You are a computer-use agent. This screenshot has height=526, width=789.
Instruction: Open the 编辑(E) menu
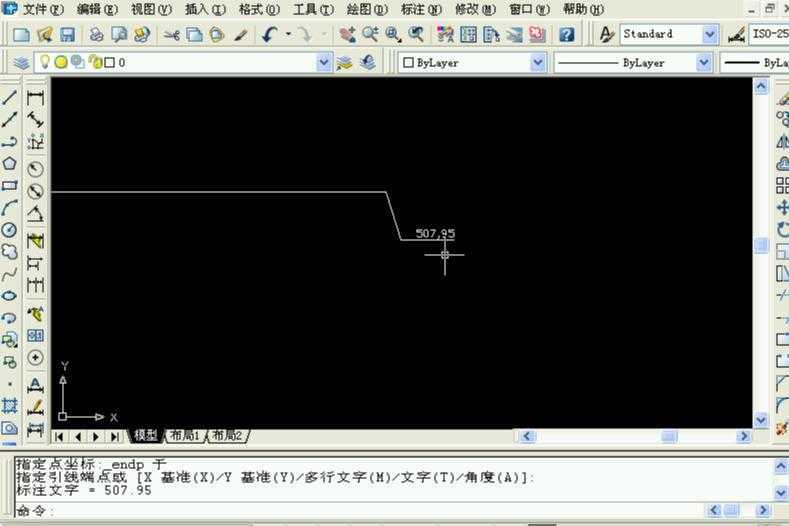click(x=97, y=9)
